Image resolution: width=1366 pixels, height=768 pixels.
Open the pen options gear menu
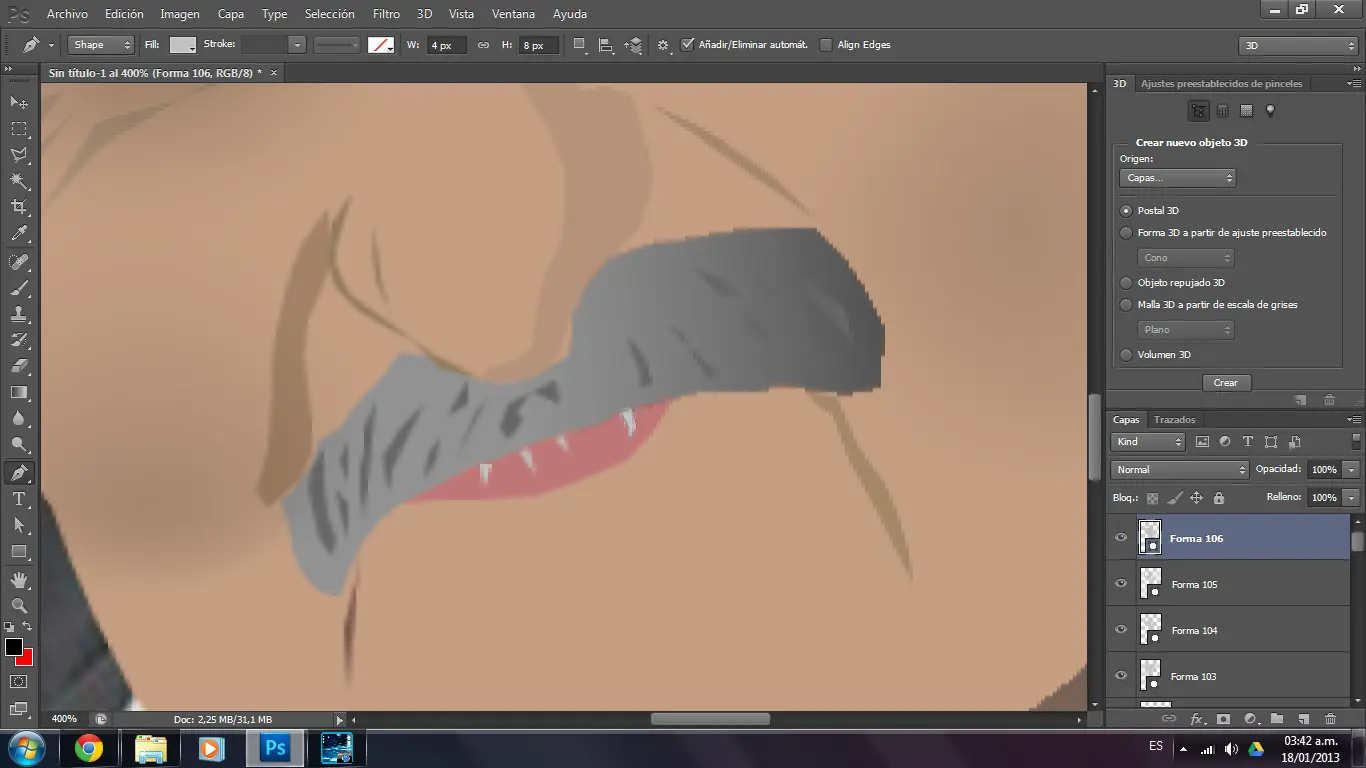tap(663, 45)
